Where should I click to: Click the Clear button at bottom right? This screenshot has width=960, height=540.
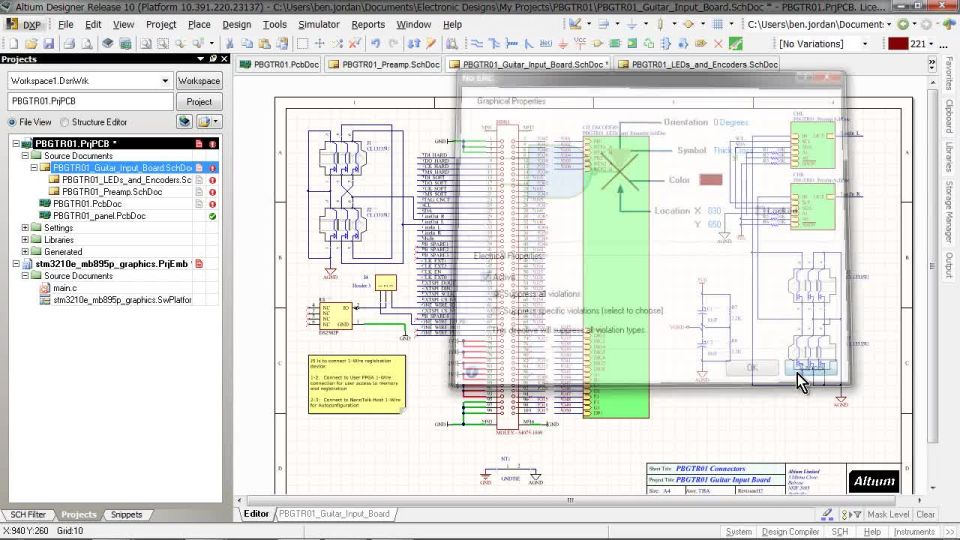[926, 514]
